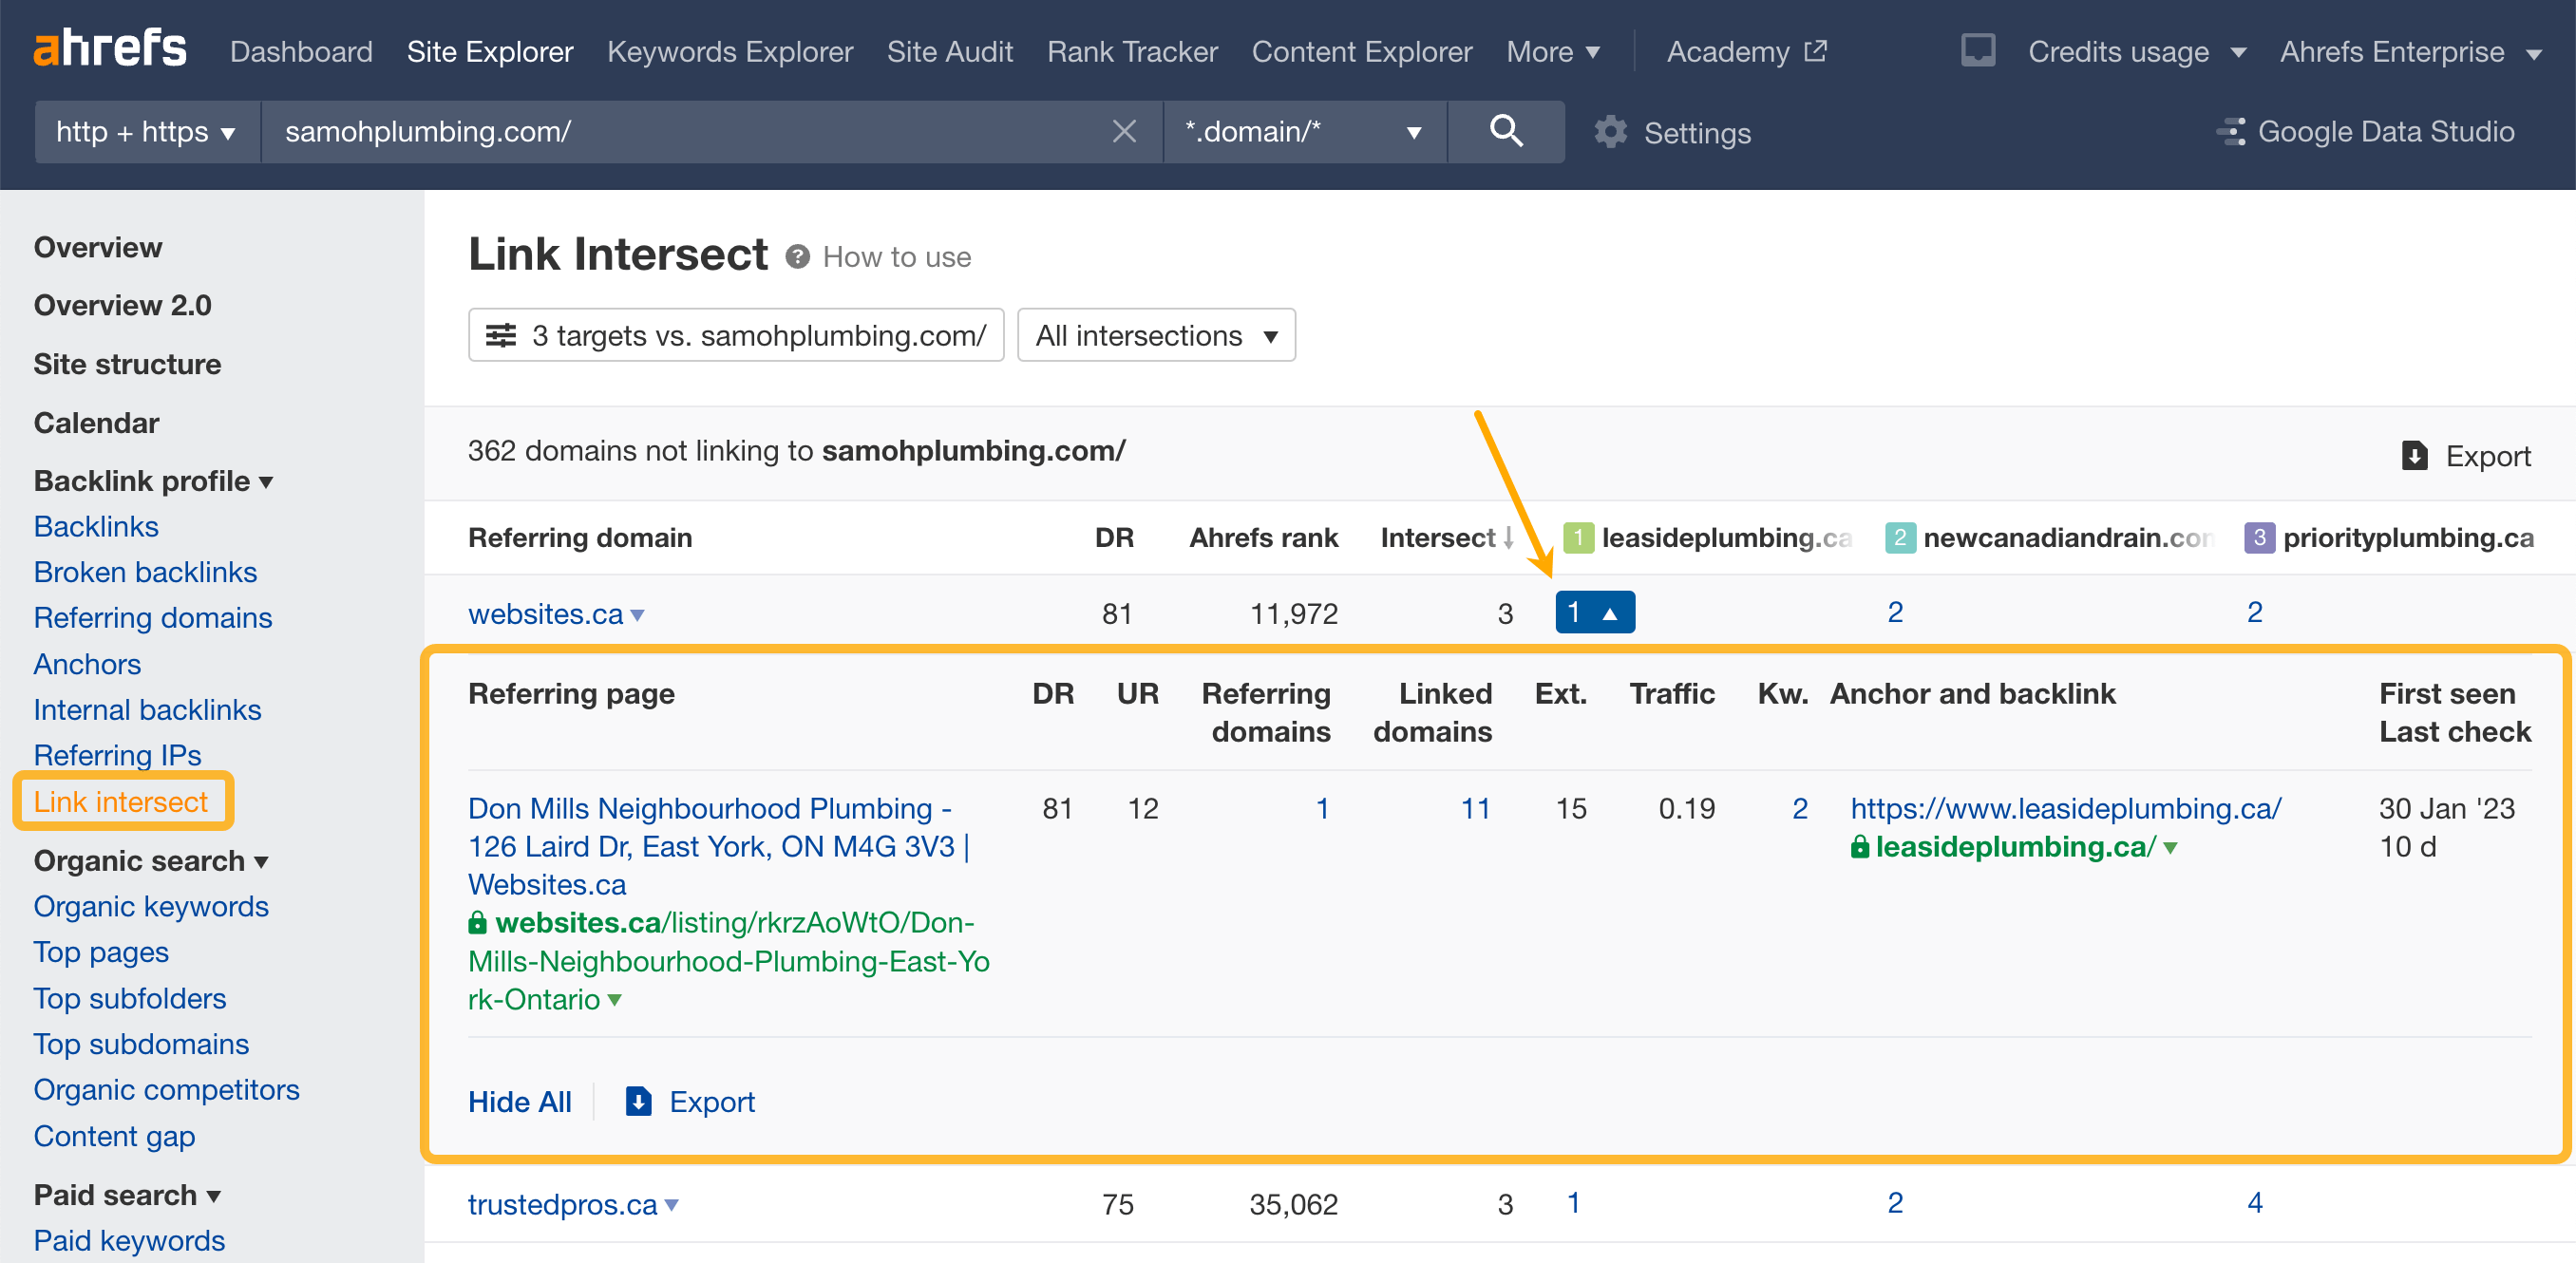Click the Backlinks sidebar icon
This screenshot has width=2576, height=1263.
pyautogui.click(x=95, y=525)
